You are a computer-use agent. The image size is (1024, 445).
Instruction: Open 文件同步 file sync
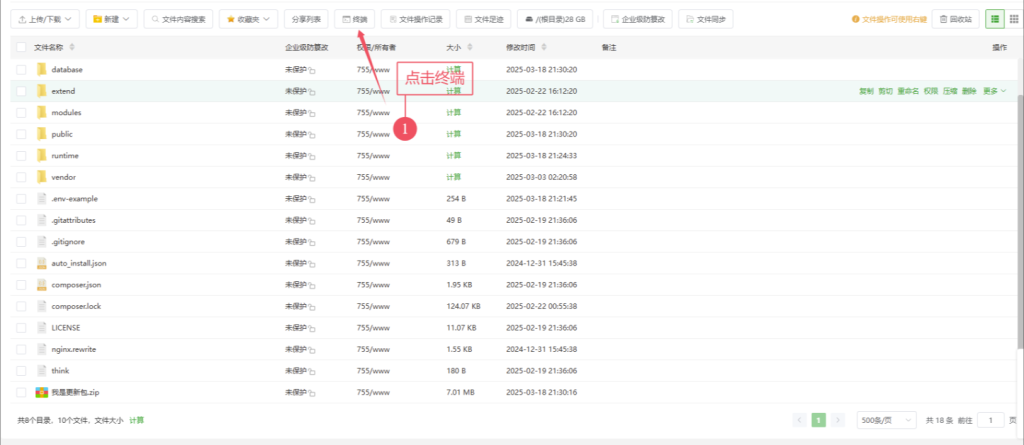706,20
